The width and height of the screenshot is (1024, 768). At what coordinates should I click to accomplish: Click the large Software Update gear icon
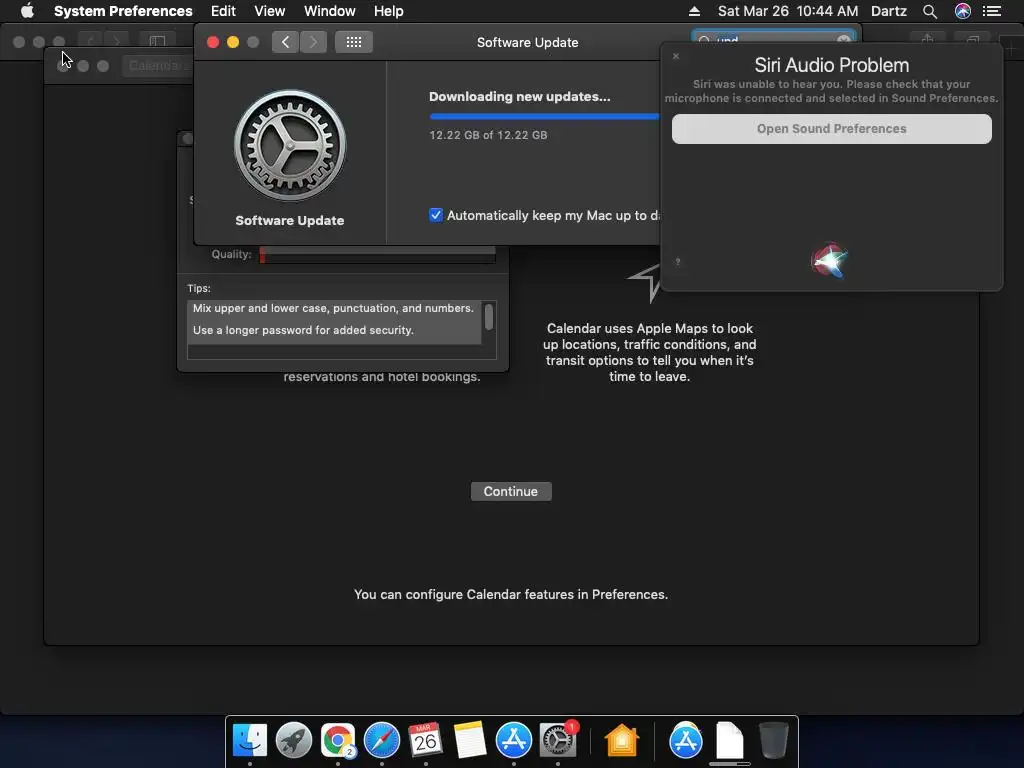click(290, 145)
